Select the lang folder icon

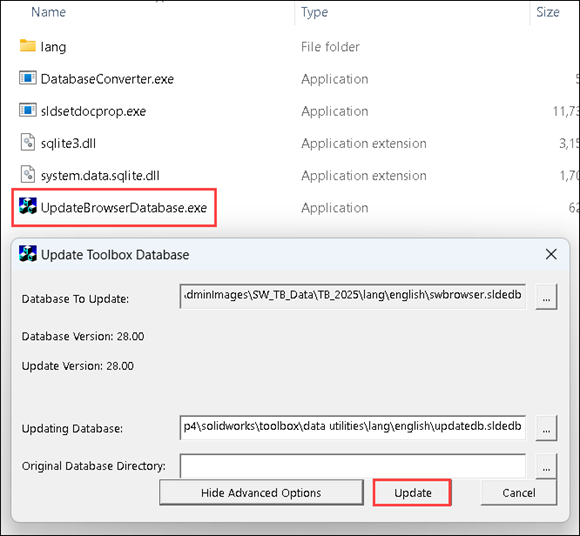[x=27, y=46]
